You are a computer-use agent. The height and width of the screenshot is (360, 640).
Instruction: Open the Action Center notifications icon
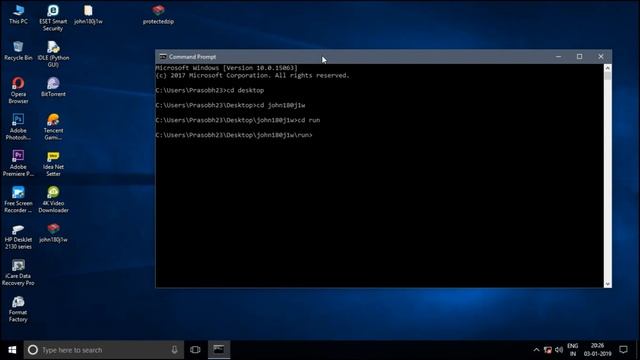click(623, 350)
